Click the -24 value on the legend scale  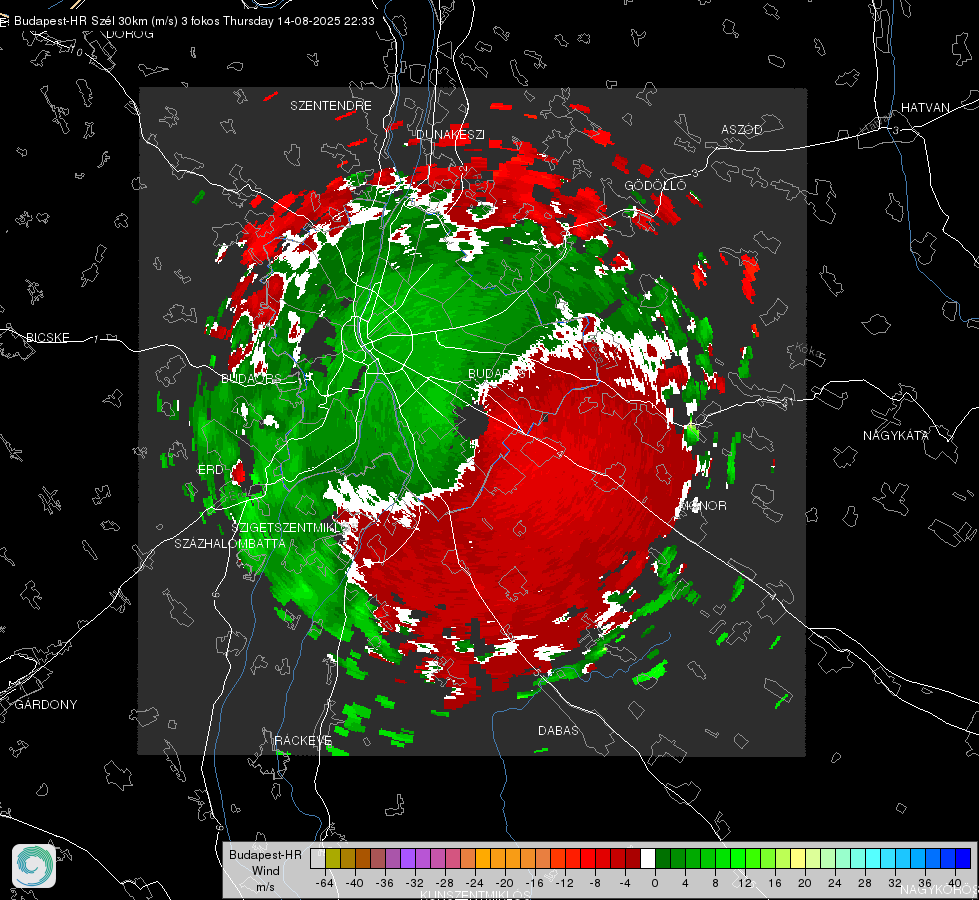tap(475, 883)
